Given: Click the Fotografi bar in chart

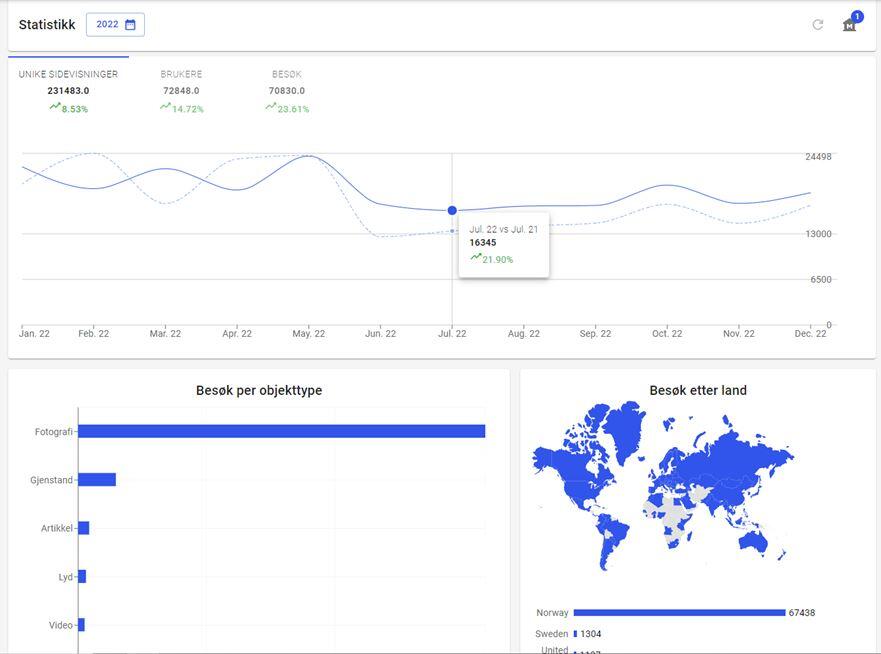Looking at the screenshot, I should (x=281, y=431).
